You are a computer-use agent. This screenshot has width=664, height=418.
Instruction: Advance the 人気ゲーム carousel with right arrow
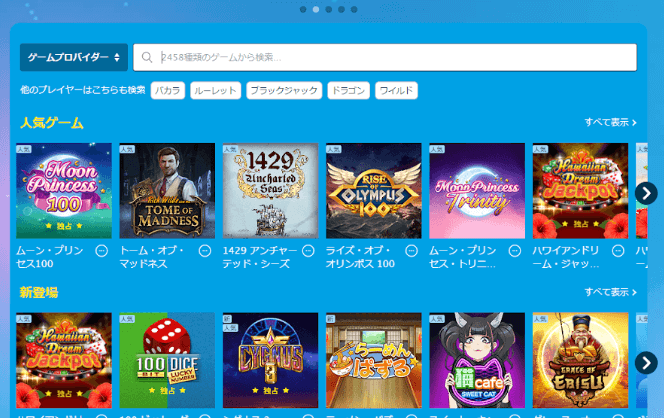646,193
